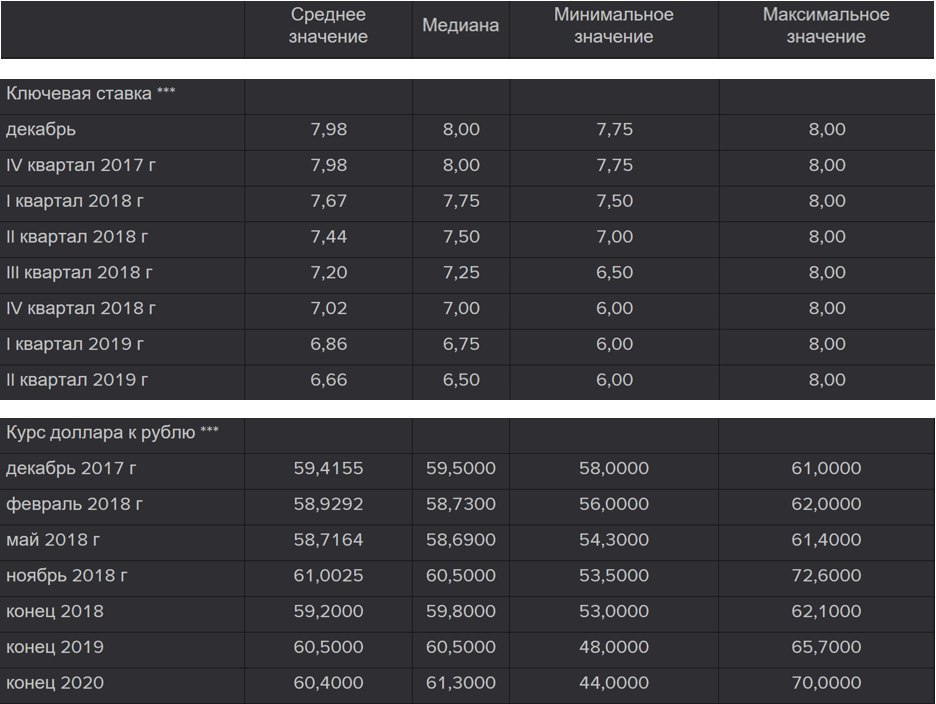Click the median 59,8000 for конец 2018
The width and height of the screenshot is (936, 704).
click(461, 611)
